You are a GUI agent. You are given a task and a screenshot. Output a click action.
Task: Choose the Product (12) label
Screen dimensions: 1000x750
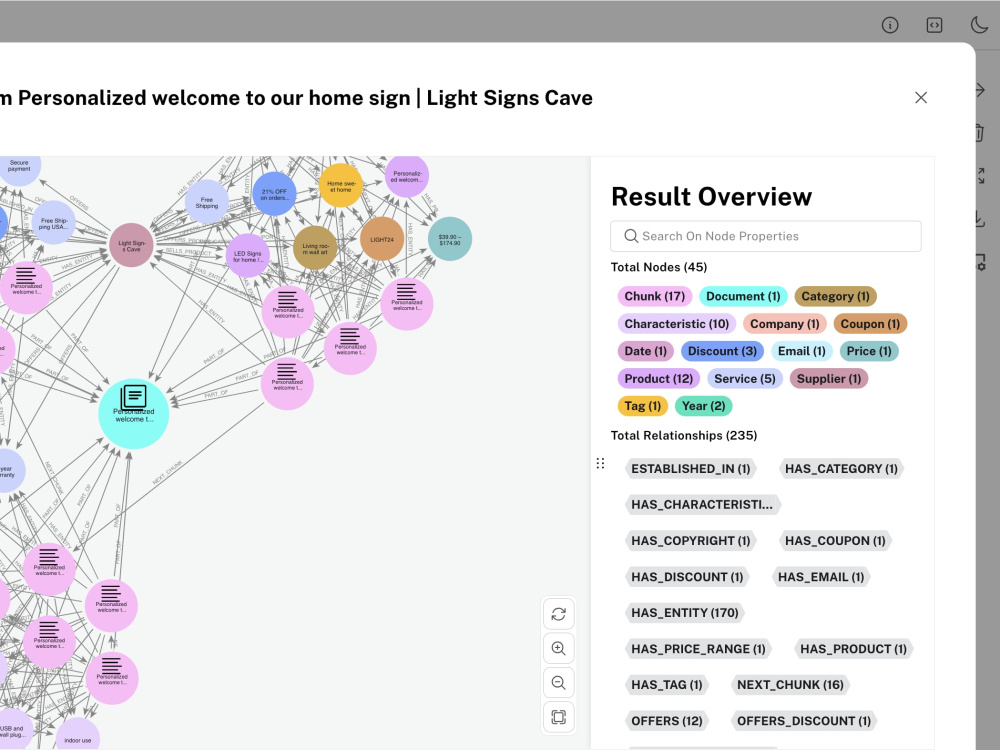tap(659, 379)
